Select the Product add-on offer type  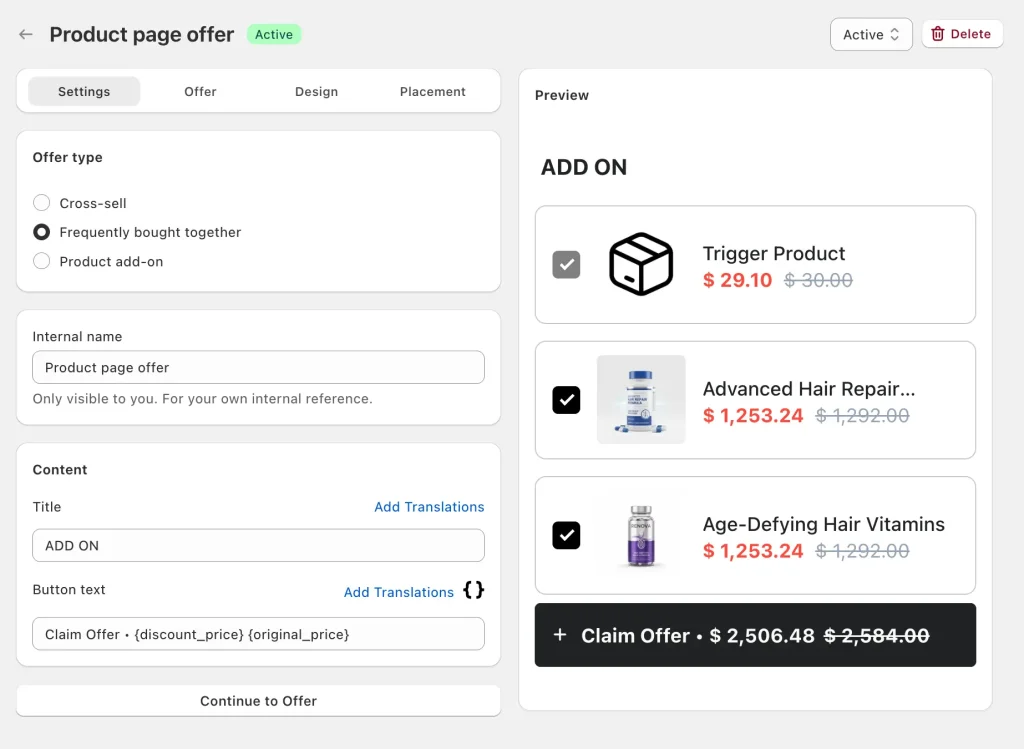pos(41,261)
